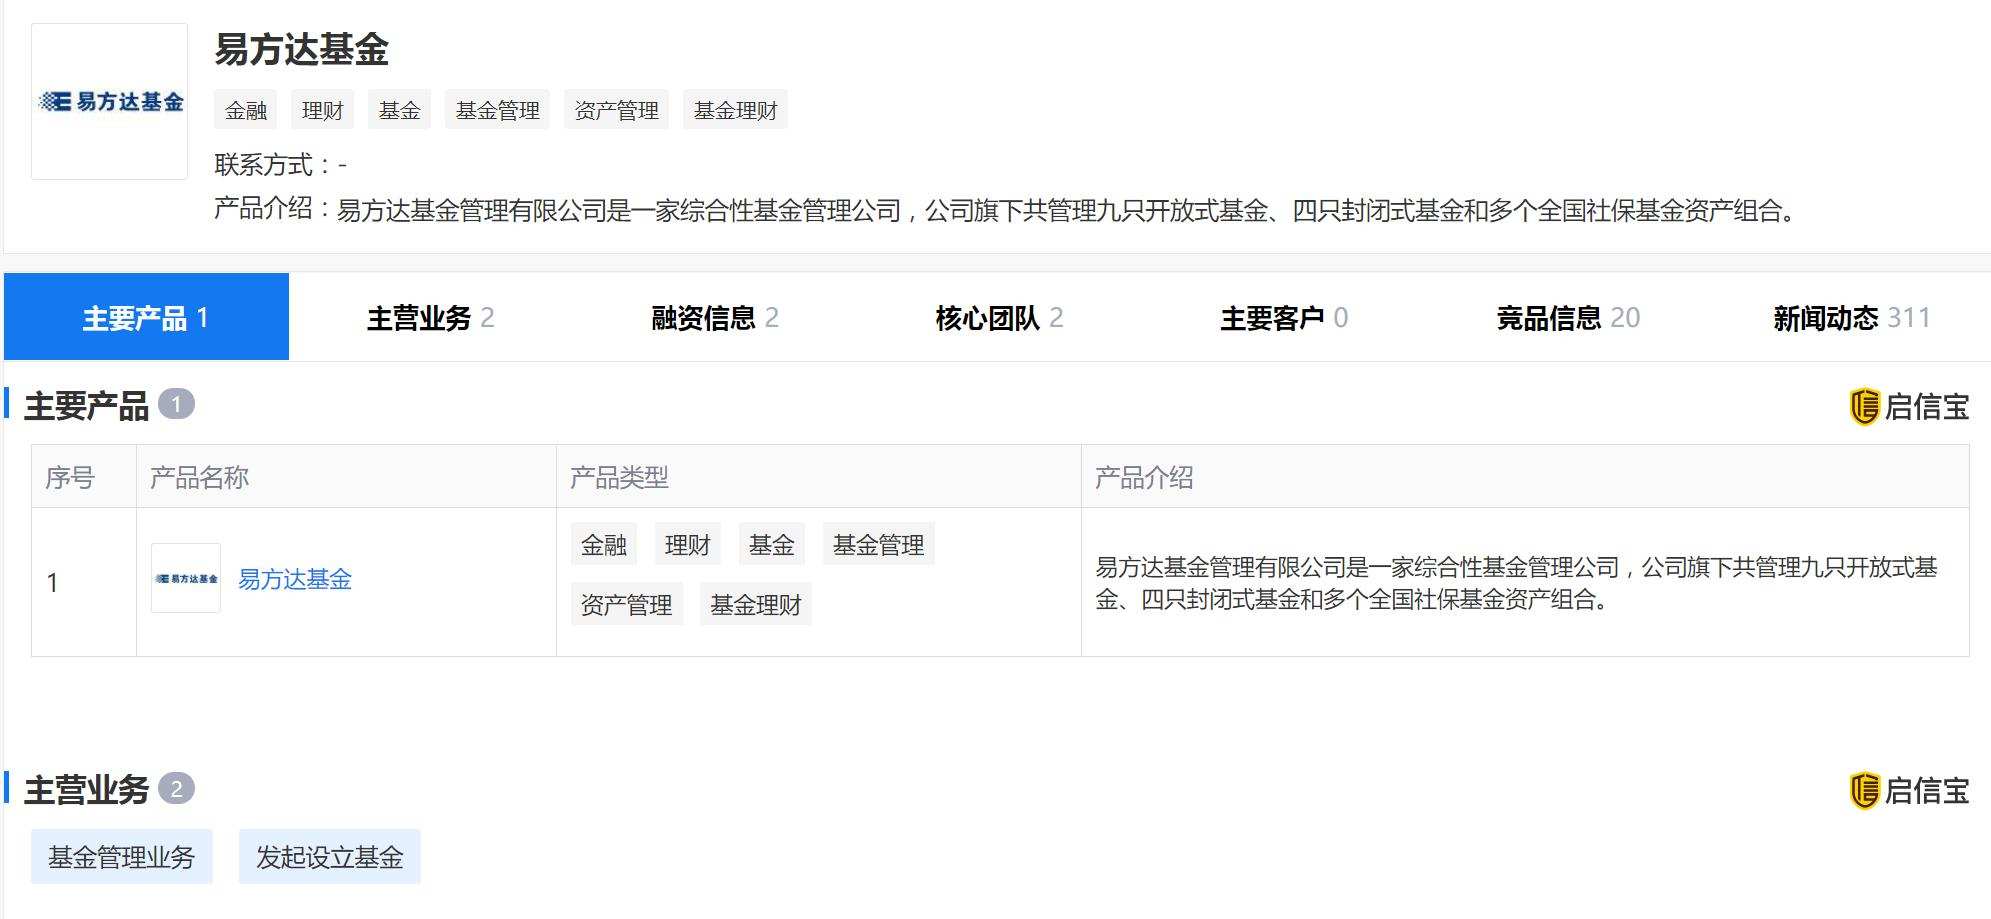Click the 理财 tag under the company title
1991x919 pixels.
(x=322, y=110)
